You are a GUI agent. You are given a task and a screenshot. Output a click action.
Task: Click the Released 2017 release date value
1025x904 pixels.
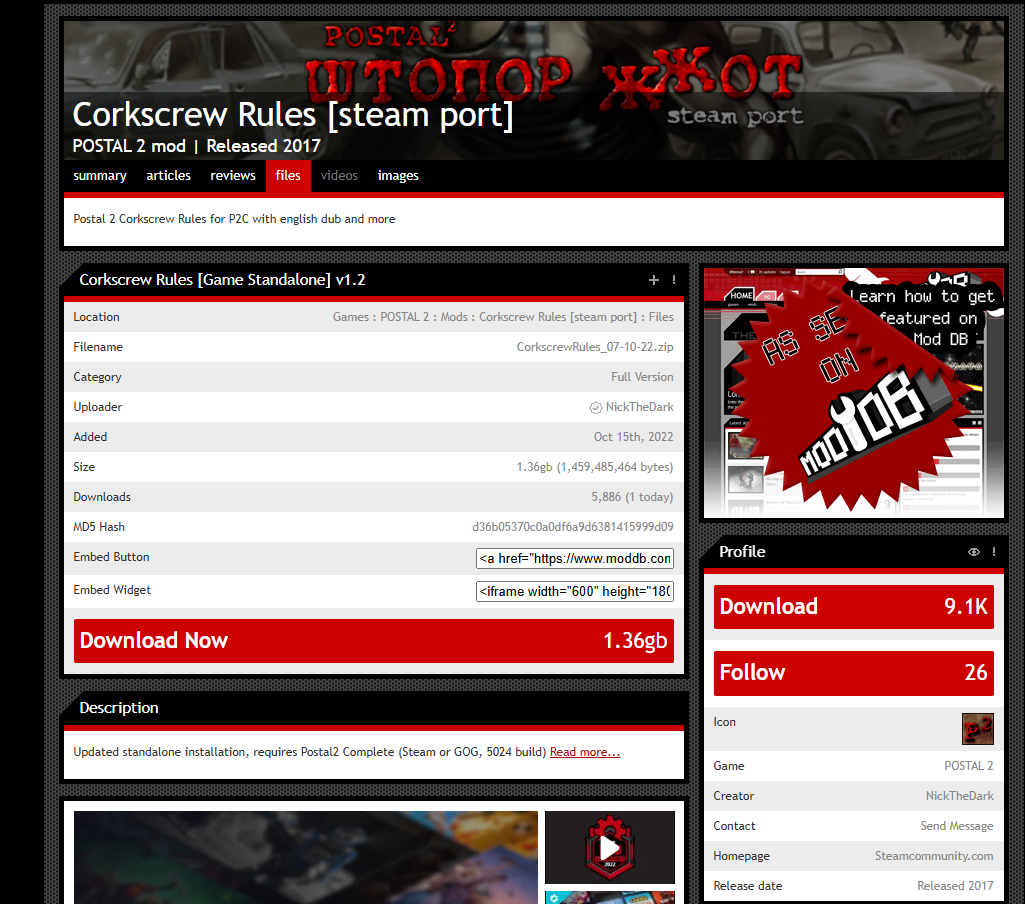(955, 886)
